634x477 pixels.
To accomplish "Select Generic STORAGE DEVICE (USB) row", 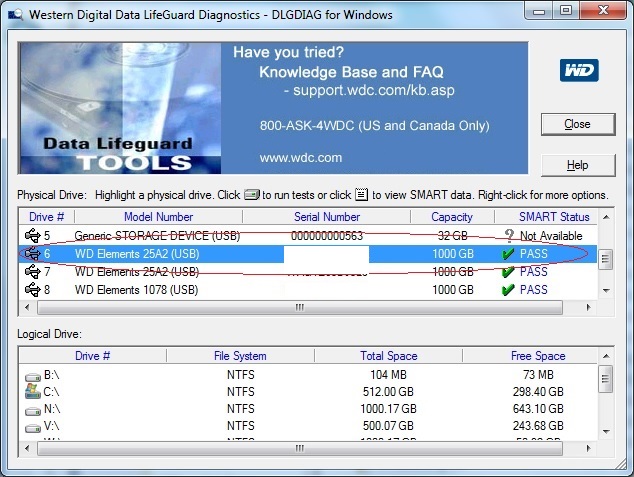I will tap(308, 235).
